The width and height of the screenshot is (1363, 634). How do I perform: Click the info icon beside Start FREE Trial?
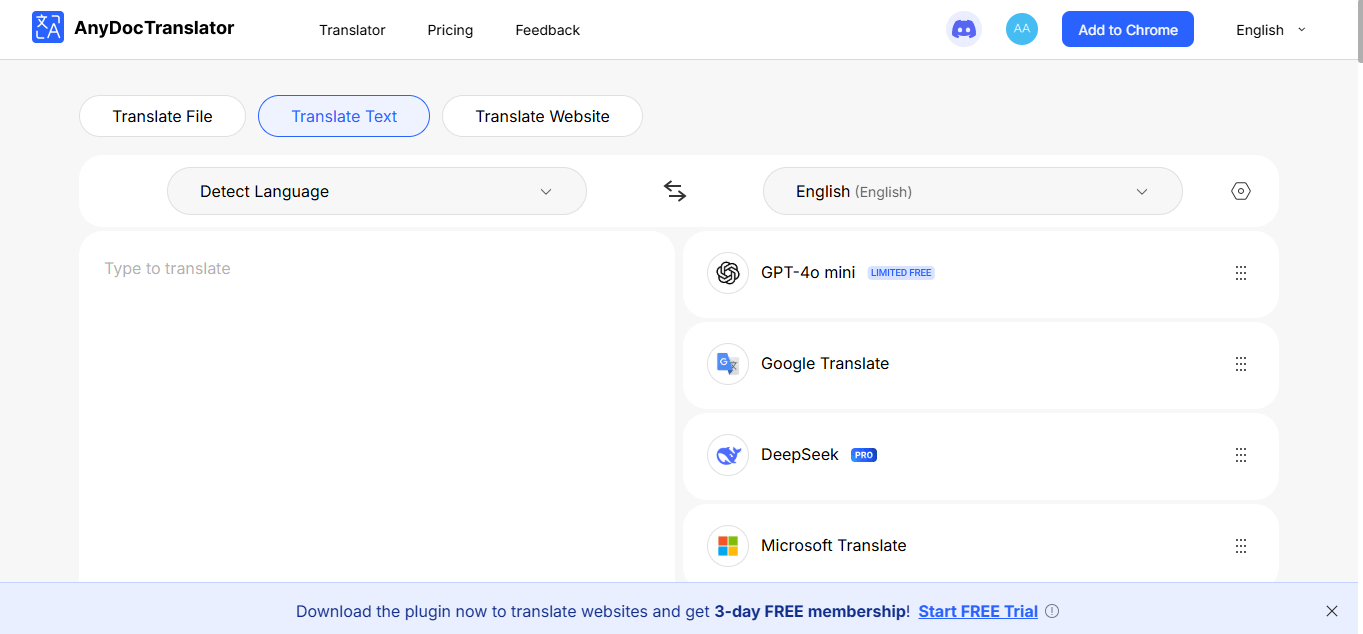click(x=1052, y=611)
